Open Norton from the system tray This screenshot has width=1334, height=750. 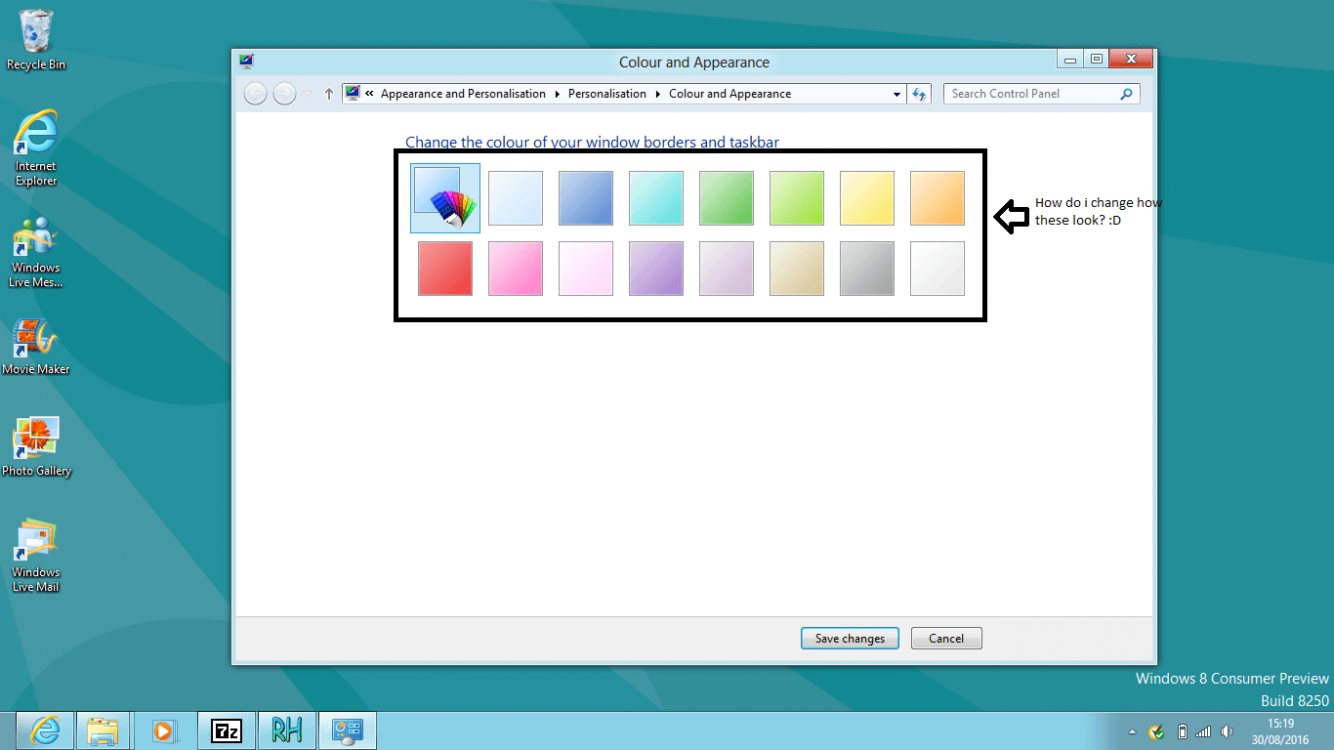pyautogui.click(x=1156, y=731)
